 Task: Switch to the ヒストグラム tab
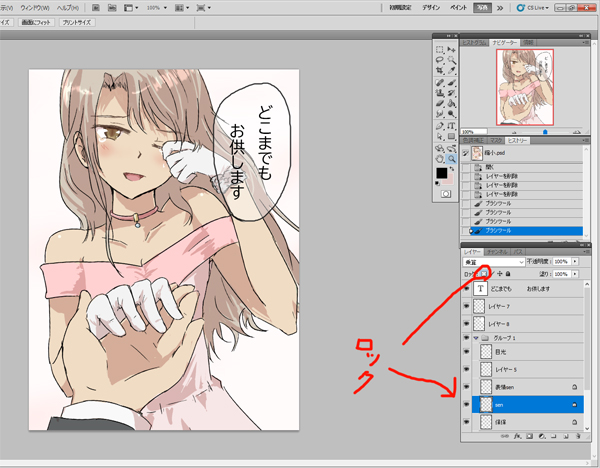point(474,43)
